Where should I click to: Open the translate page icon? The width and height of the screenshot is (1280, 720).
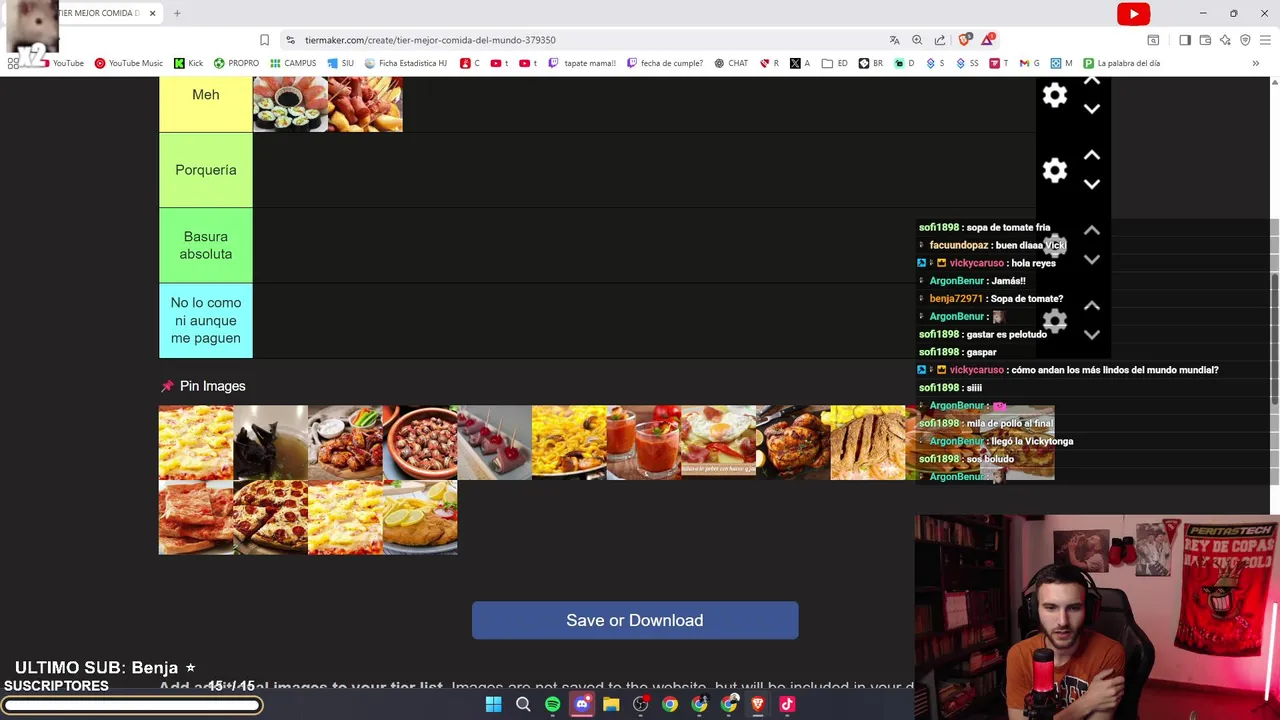click(894, 40)
